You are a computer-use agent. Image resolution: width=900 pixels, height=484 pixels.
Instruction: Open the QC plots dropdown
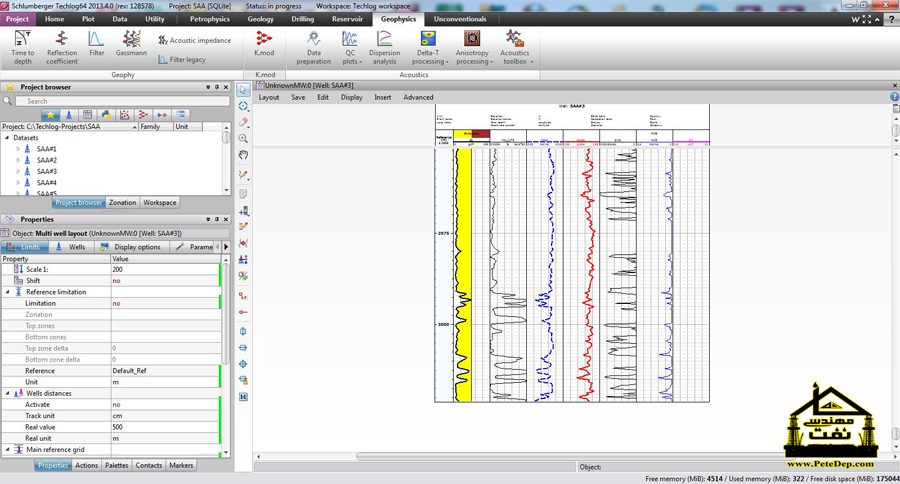pyautogui.click(x=350, y=47)
